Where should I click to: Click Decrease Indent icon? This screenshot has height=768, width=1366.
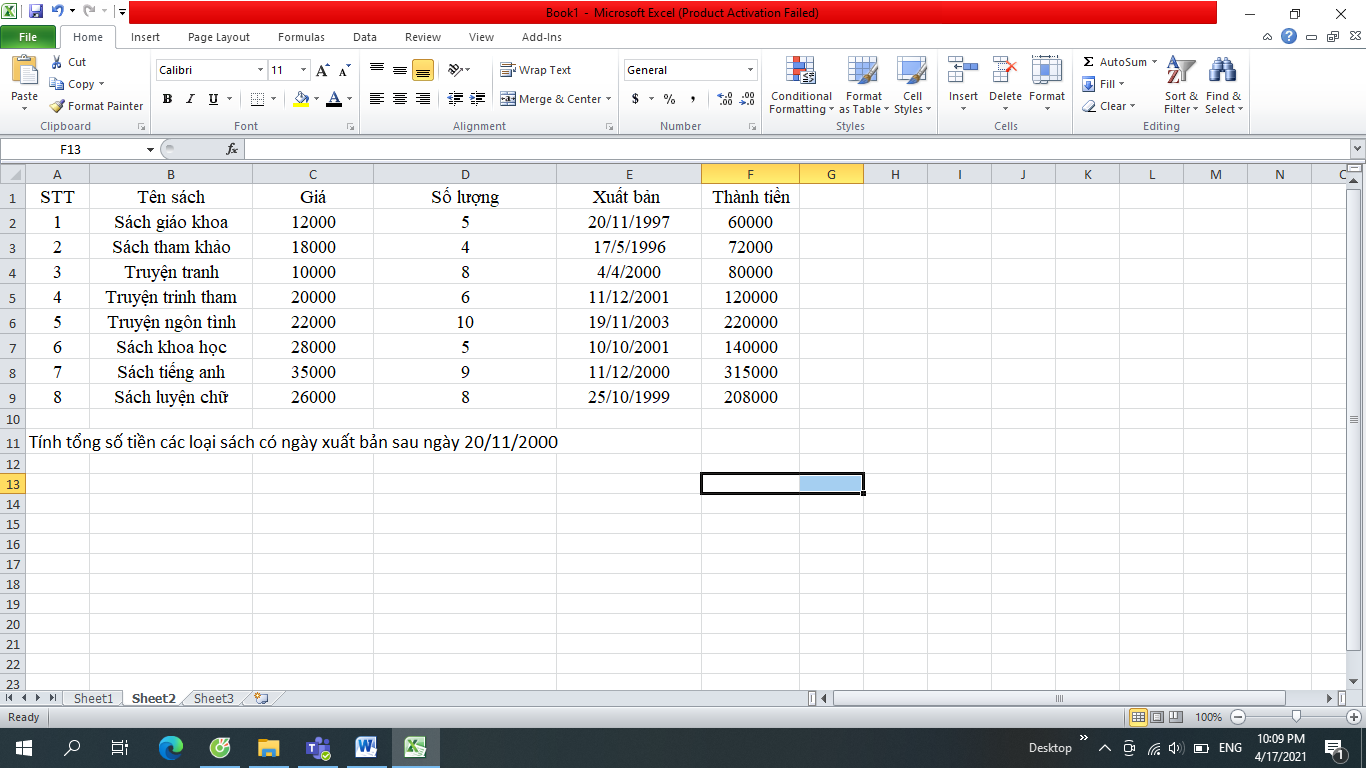[455, 99]
